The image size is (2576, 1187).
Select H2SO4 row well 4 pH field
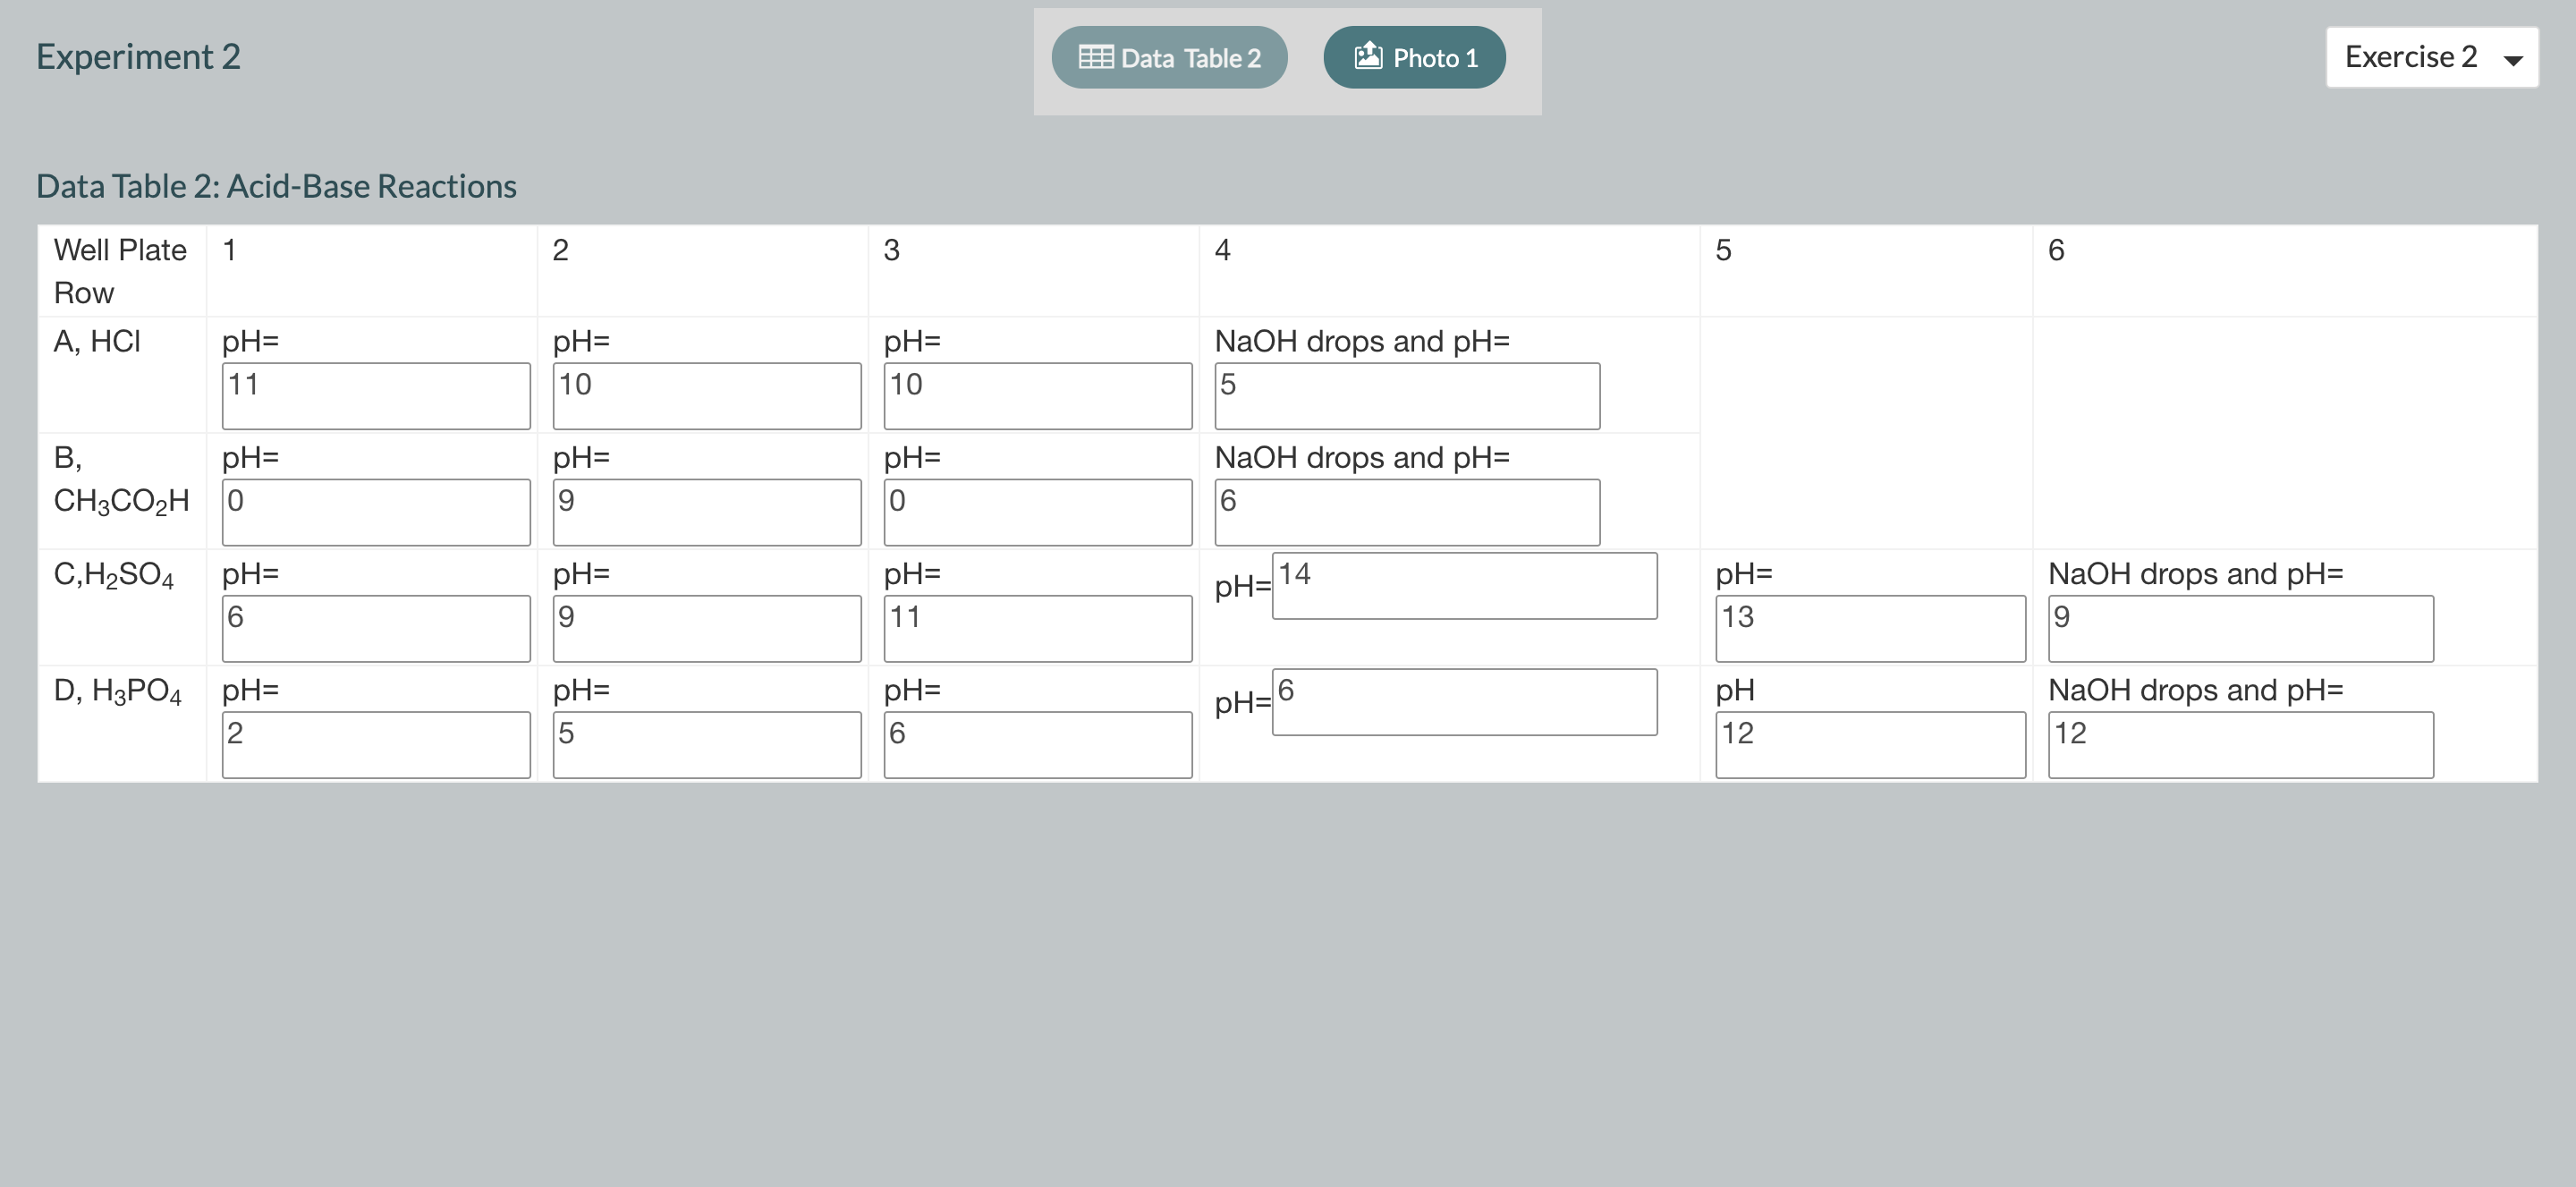(1464, 586)
